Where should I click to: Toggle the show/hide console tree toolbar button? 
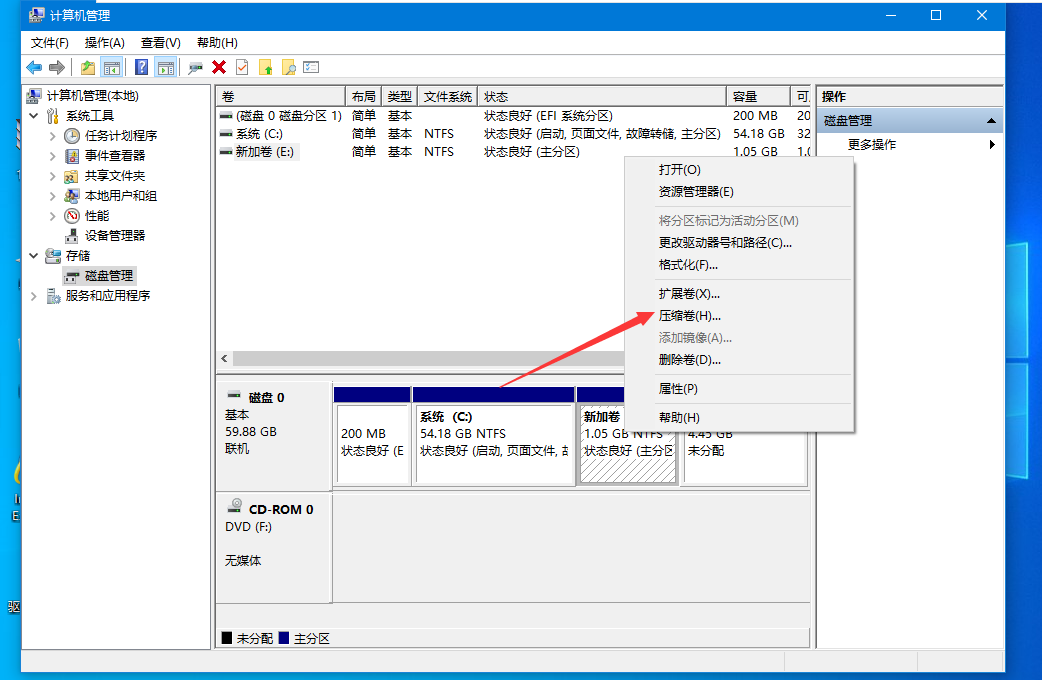pos(113,66)
